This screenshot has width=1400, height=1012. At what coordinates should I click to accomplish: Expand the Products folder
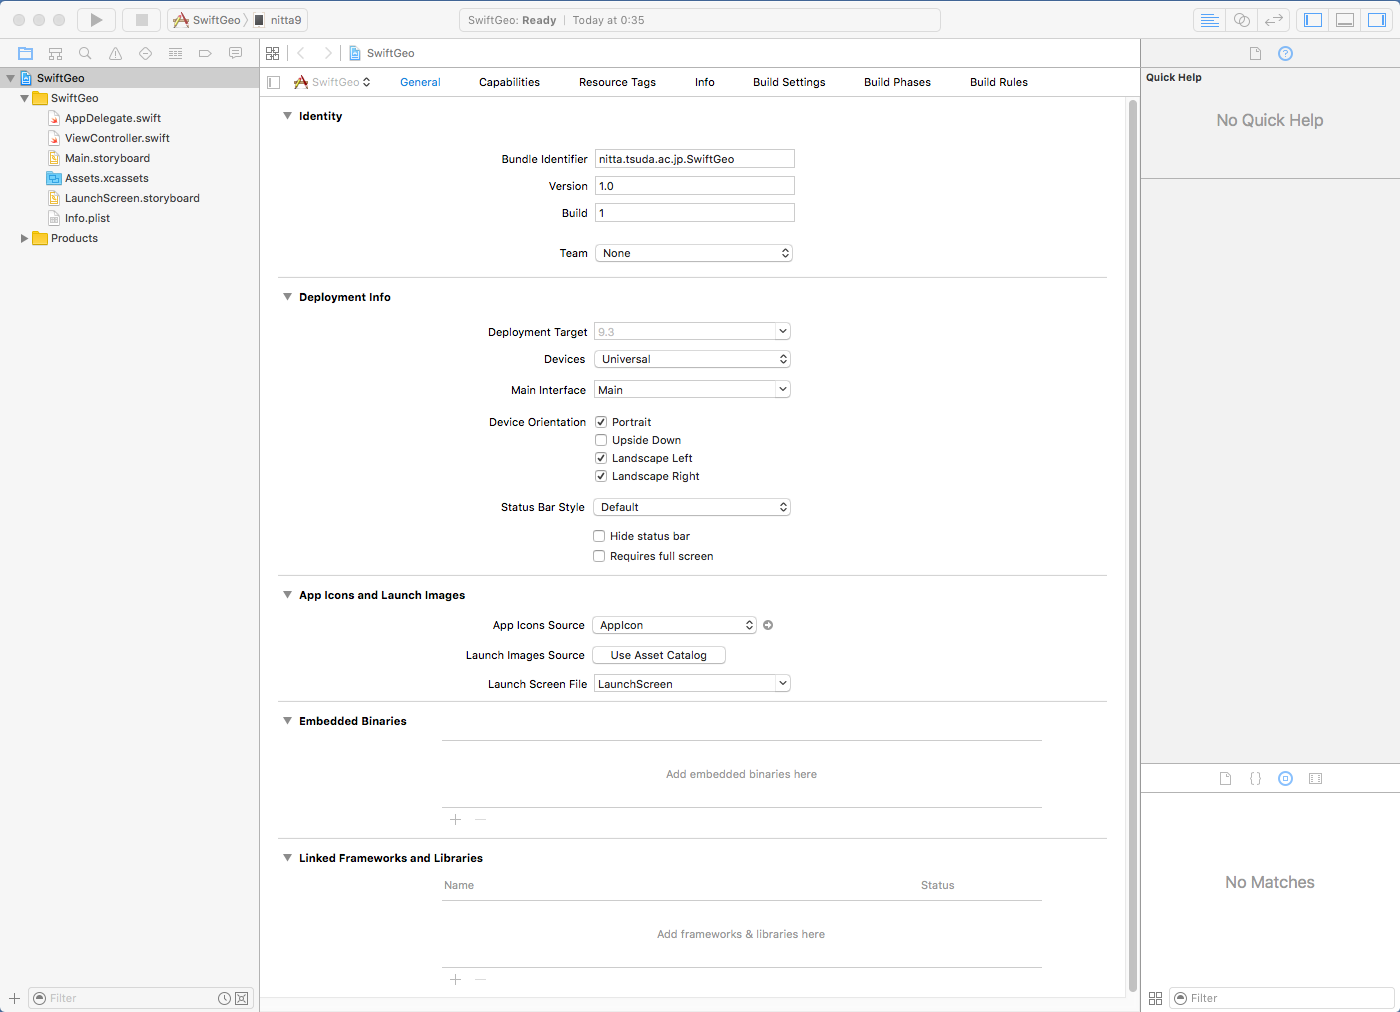pyautogui.click(x=24, y=238)
